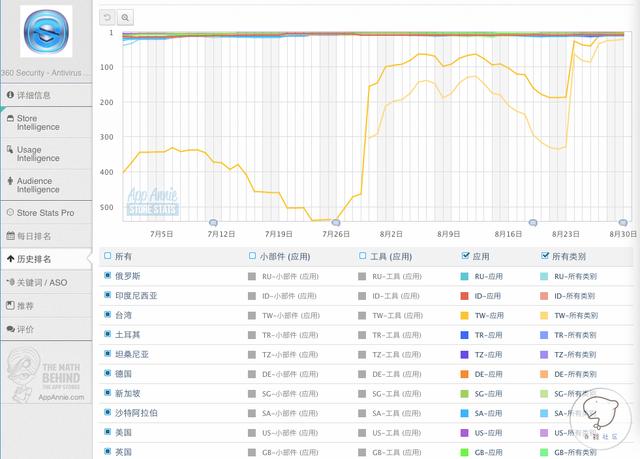Go to Usage Intelligence in sidebar
Image resolution: width=640 pixels, height=459 pixels.
point(45,153)
